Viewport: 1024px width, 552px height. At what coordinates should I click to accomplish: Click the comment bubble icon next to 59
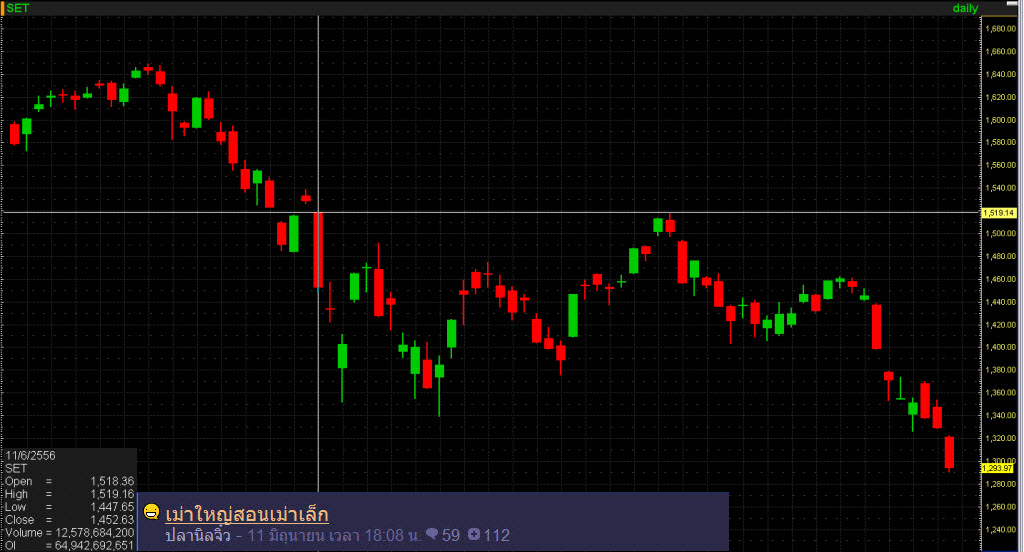[432, 534]
